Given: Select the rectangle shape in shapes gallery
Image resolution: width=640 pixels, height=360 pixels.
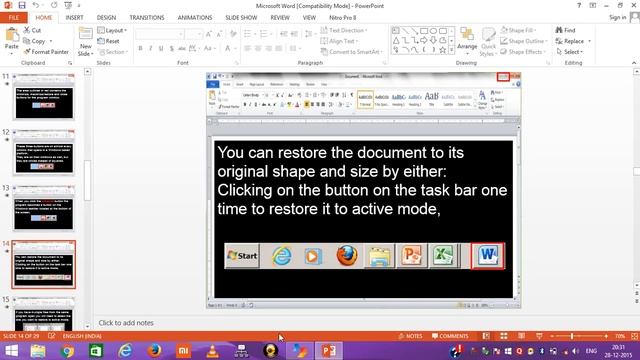Looking at the screenshot, I should [x=424, y=31].
